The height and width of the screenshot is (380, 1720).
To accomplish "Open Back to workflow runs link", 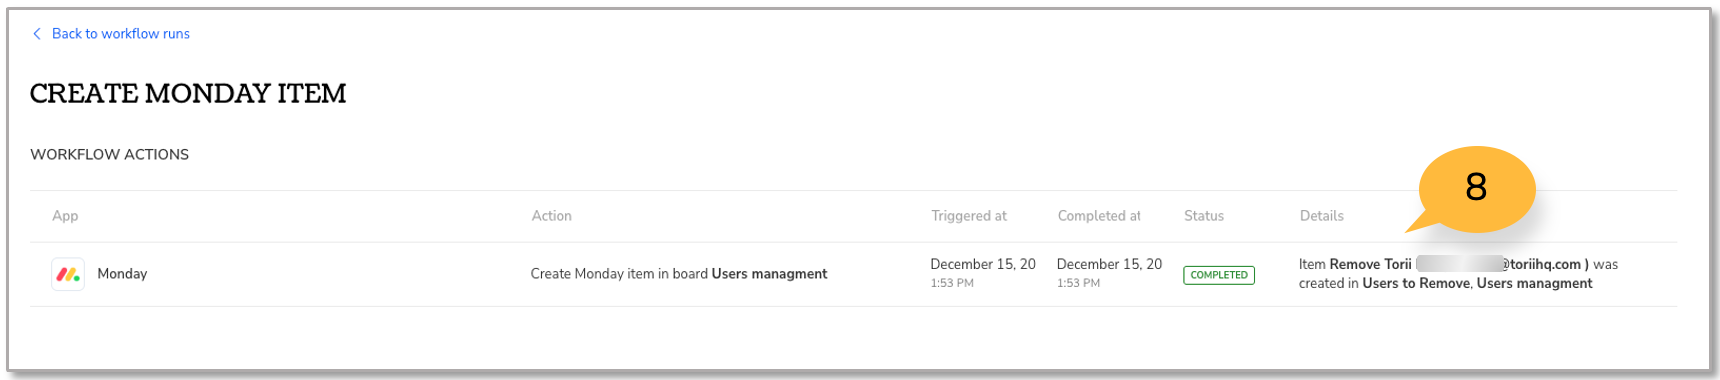I will [120, 34].
